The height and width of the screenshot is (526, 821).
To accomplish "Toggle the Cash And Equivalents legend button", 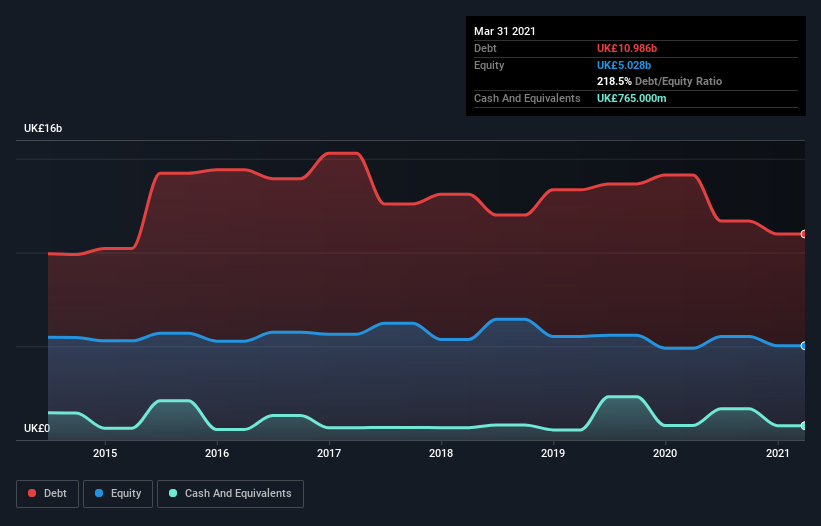I will click(x=230, y=494).
